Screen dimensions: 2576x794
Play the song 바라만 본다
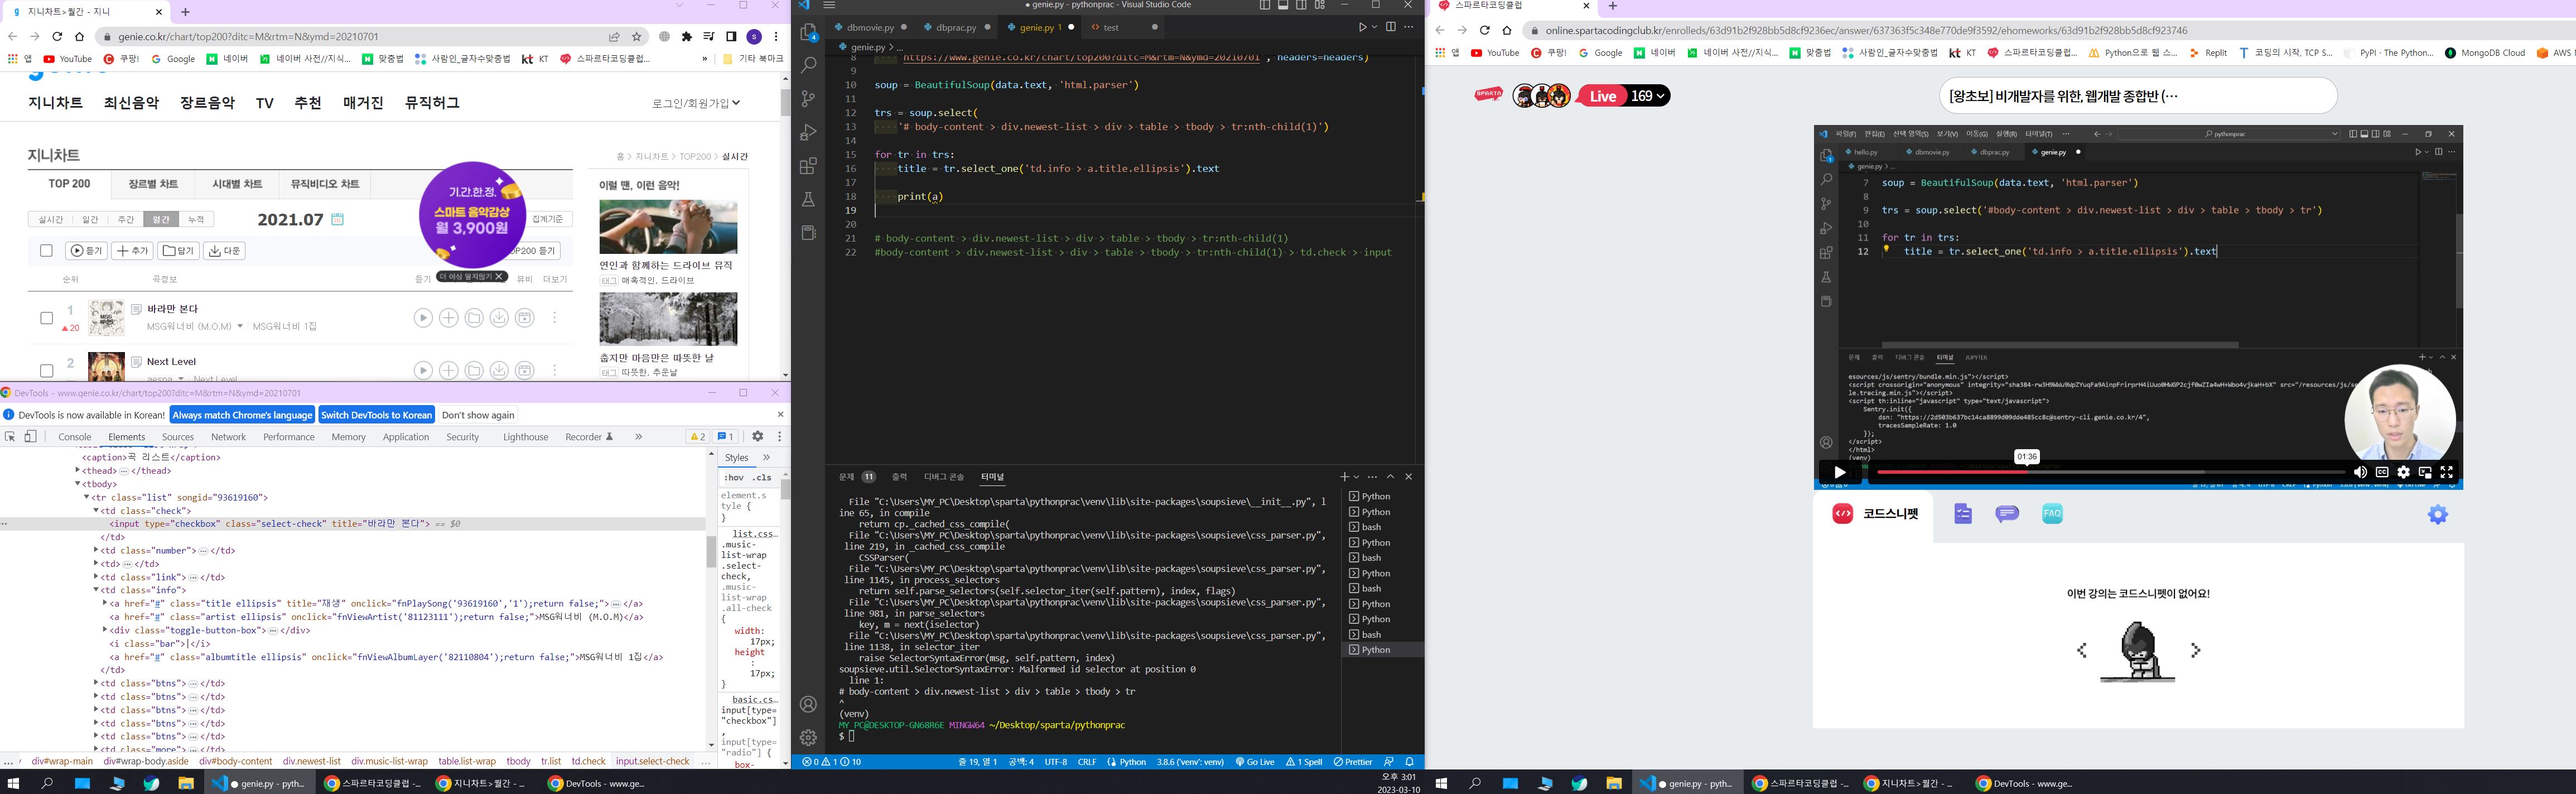pyautogui.click(x=423, y=318)
